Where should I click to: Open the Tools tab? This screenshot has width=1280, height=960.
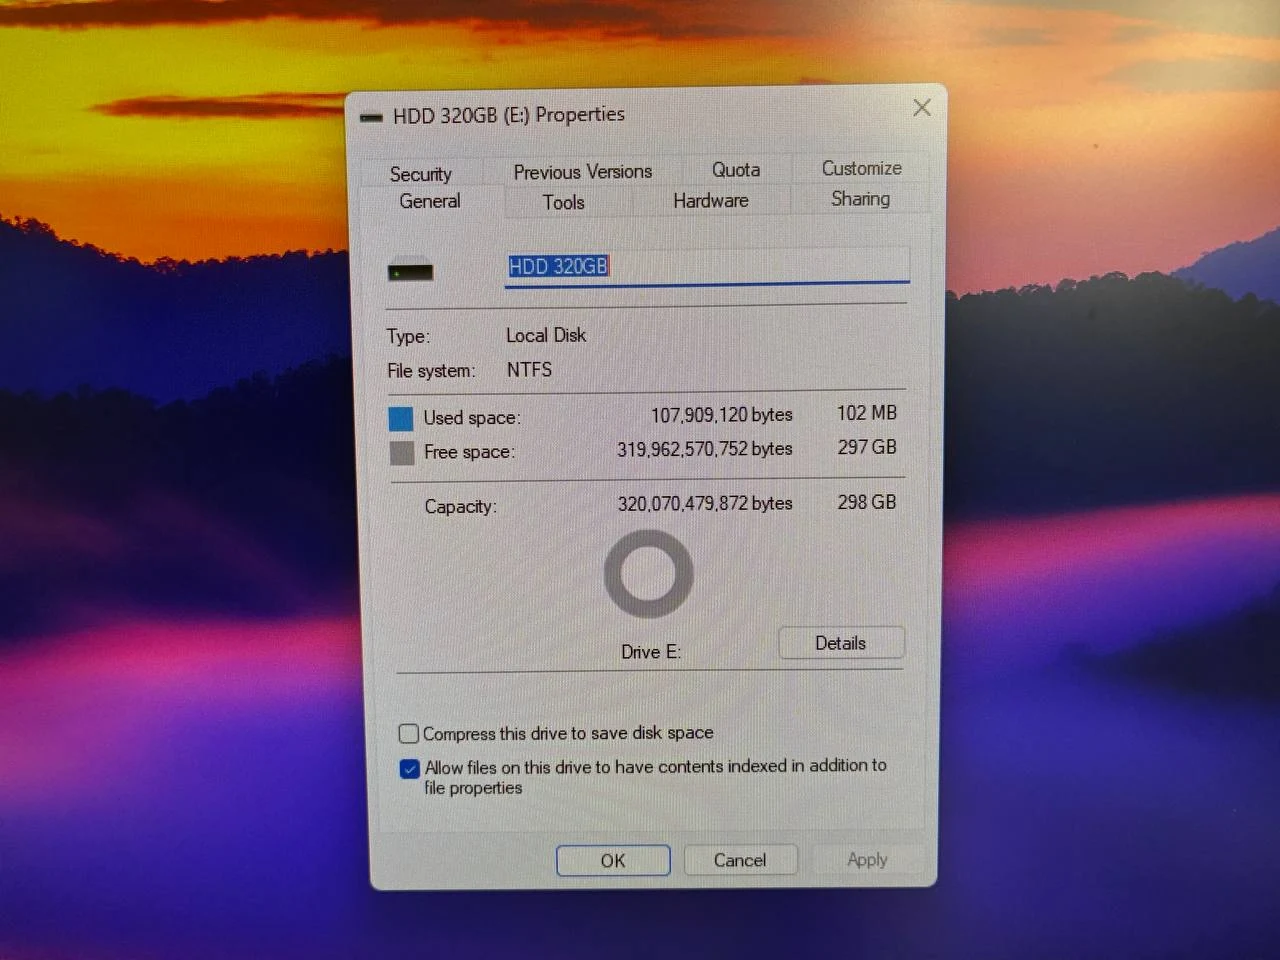[564, 202]
